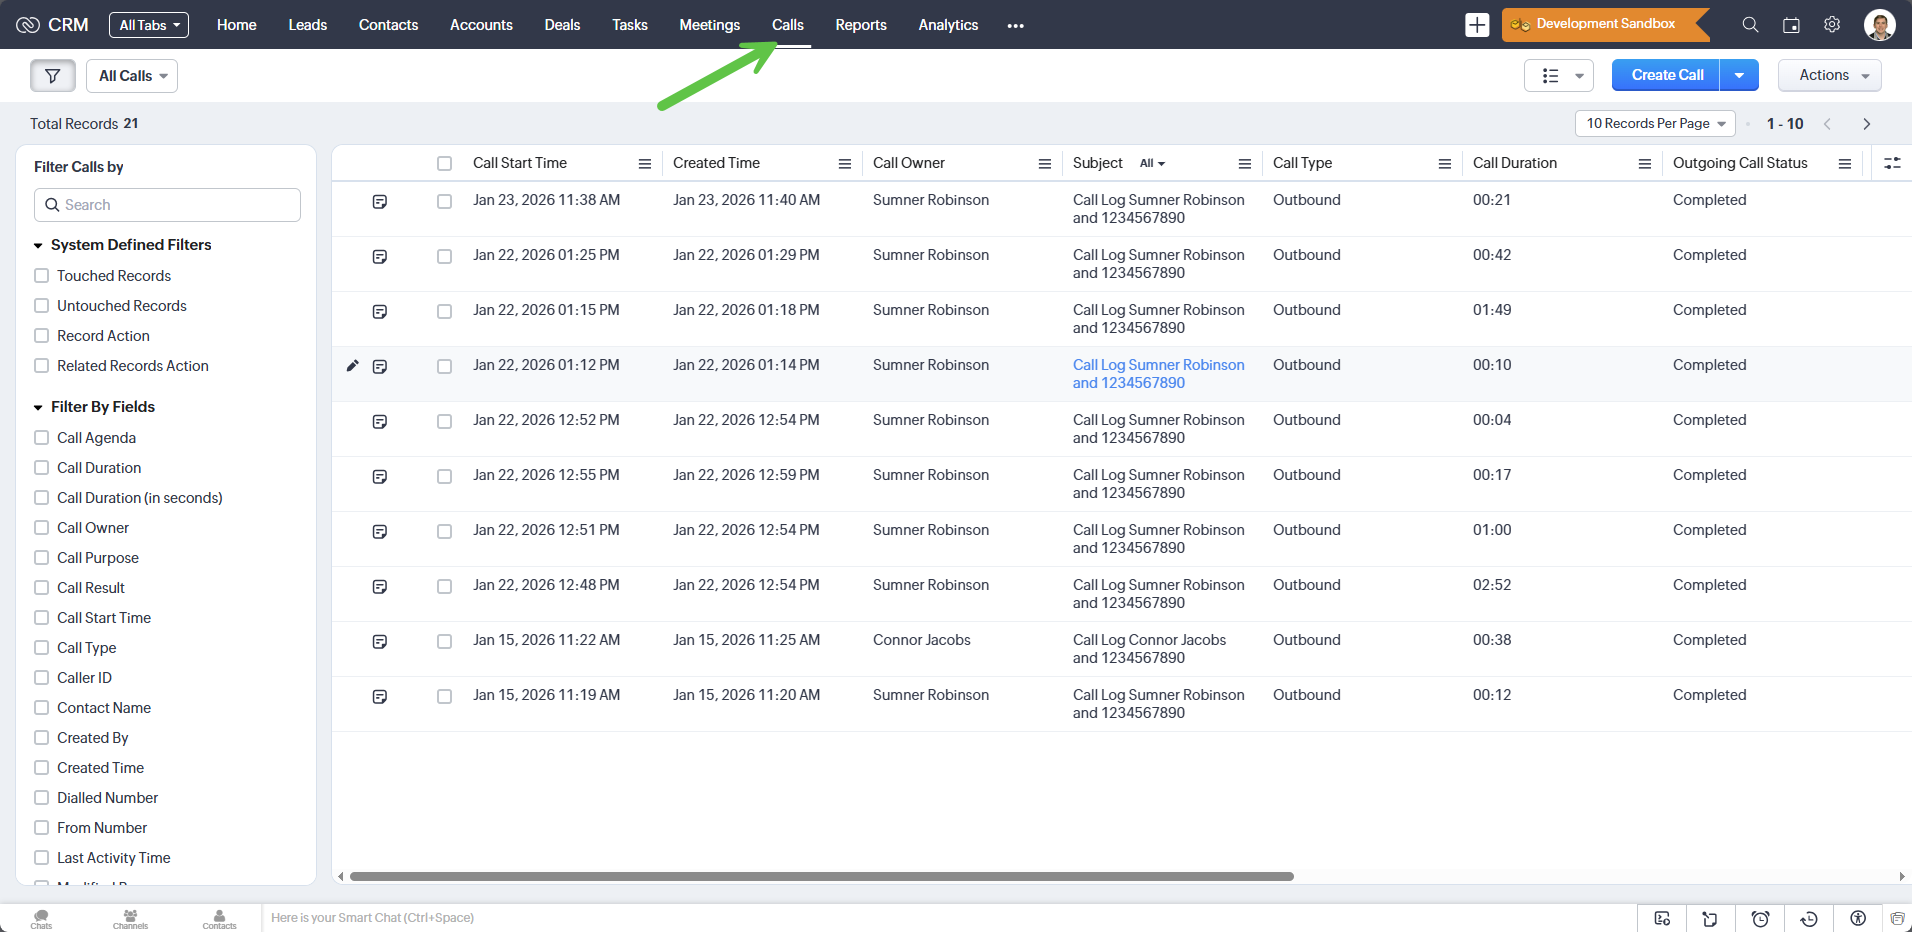Image resolution: width=1912 pixels, height=932 pixels.
Task: Click the quick create plus icon
Action: tap(1477, 25)
